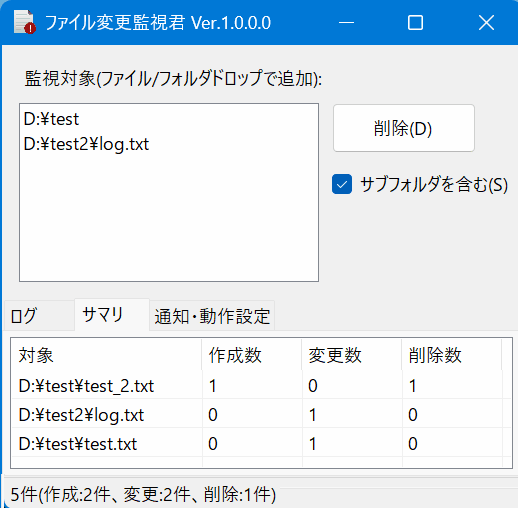The width and height of the screenshot is (518, 508).
Task: Click the 削除数 value in the test.txt row
Action: tap(413, 444)
